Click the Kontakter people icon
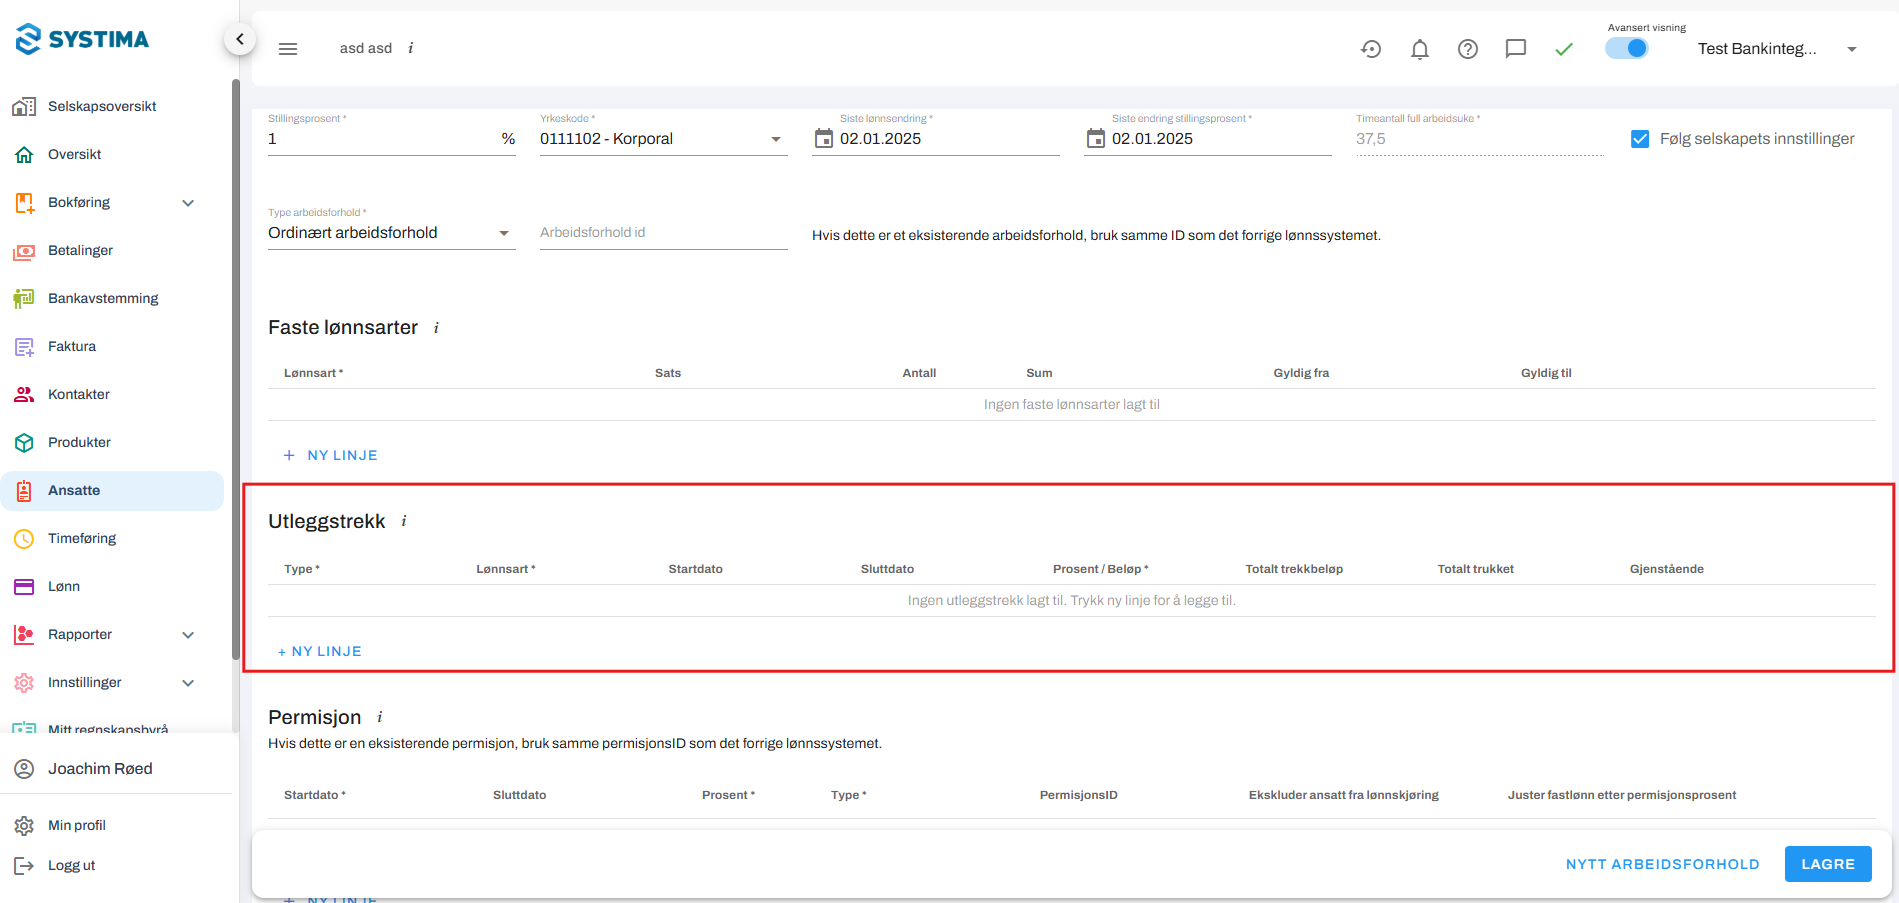This screenshot has width=1899, height=903. tap(24, 395)
